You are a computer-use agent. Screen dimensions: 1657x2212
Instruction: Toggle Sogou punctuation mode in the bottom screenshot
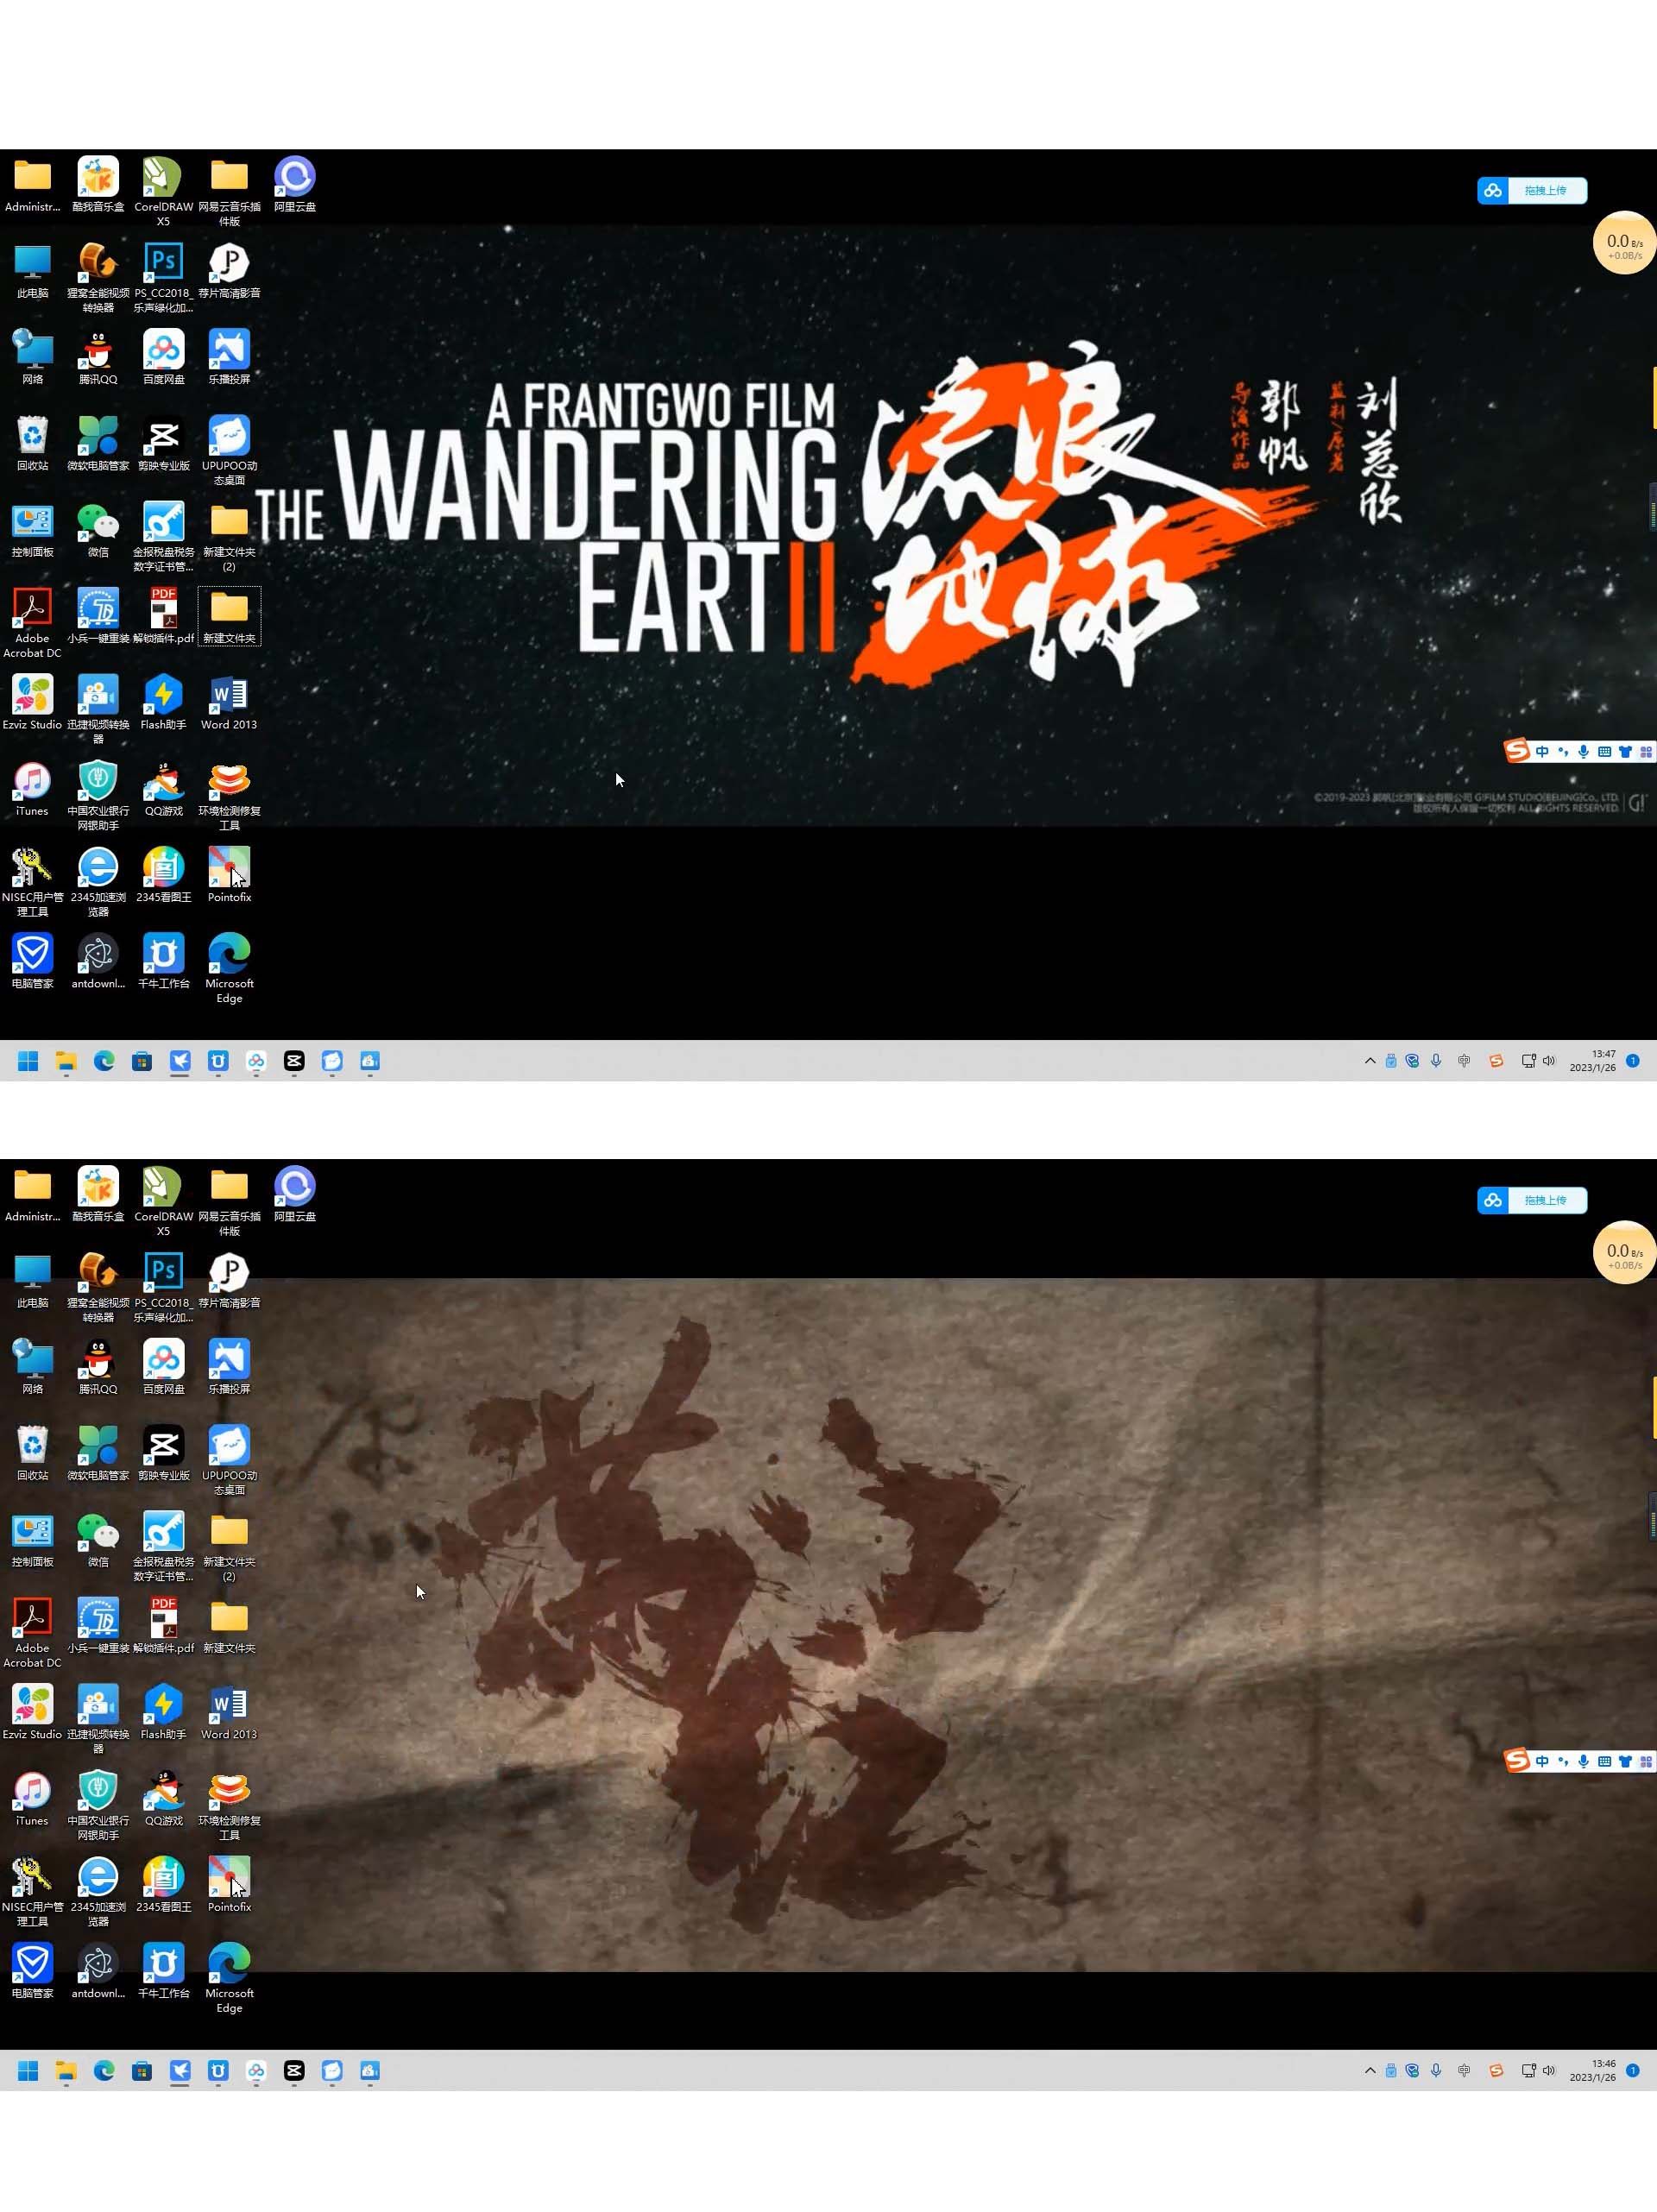click(x=1563, y=1761)
